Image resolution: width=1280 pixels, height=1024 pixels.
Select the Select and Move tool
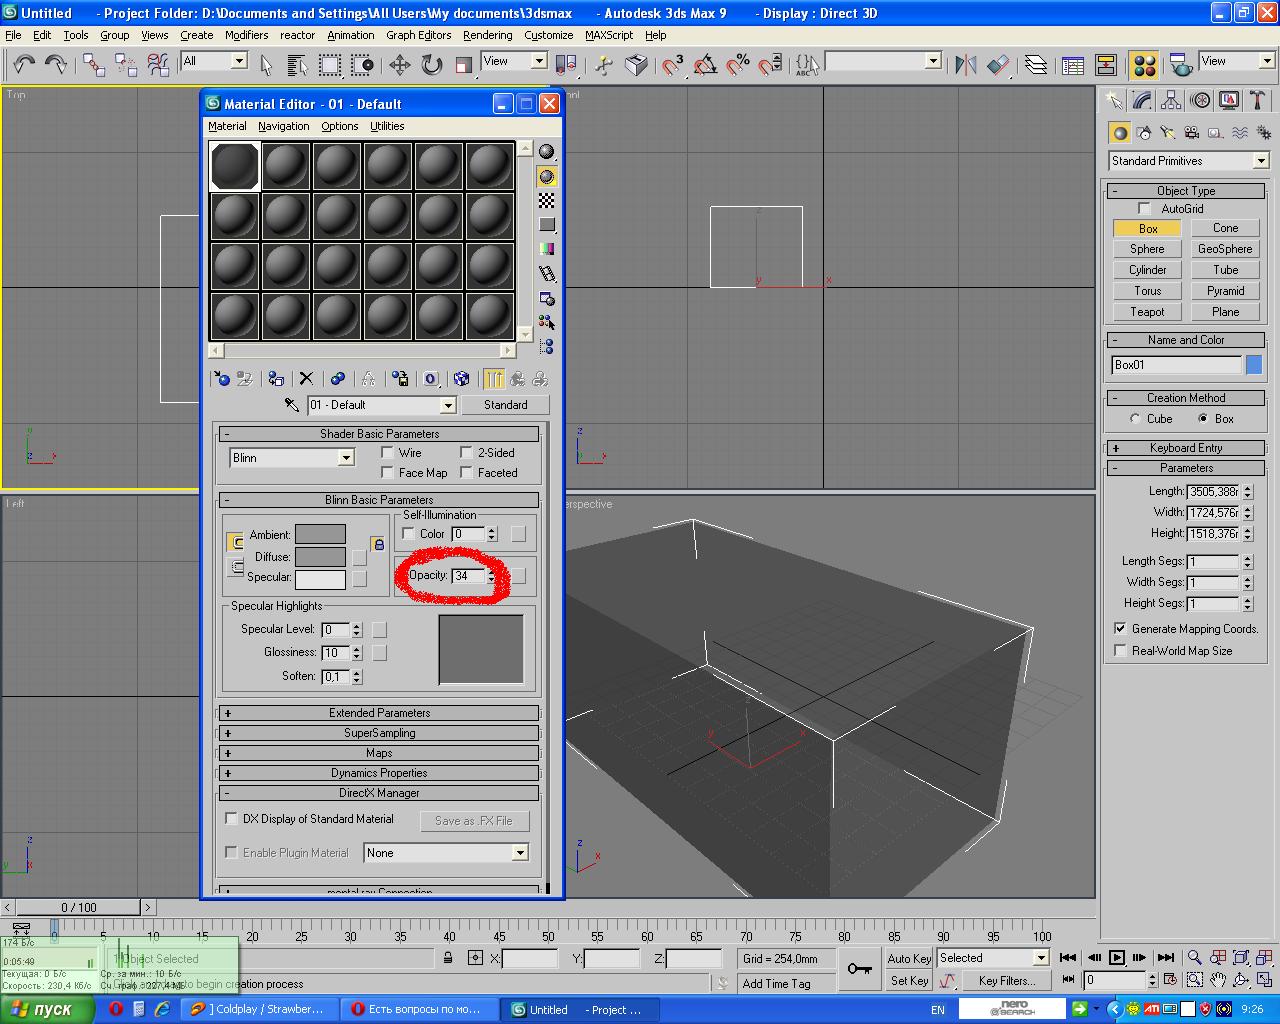click(x=399, y=65)
